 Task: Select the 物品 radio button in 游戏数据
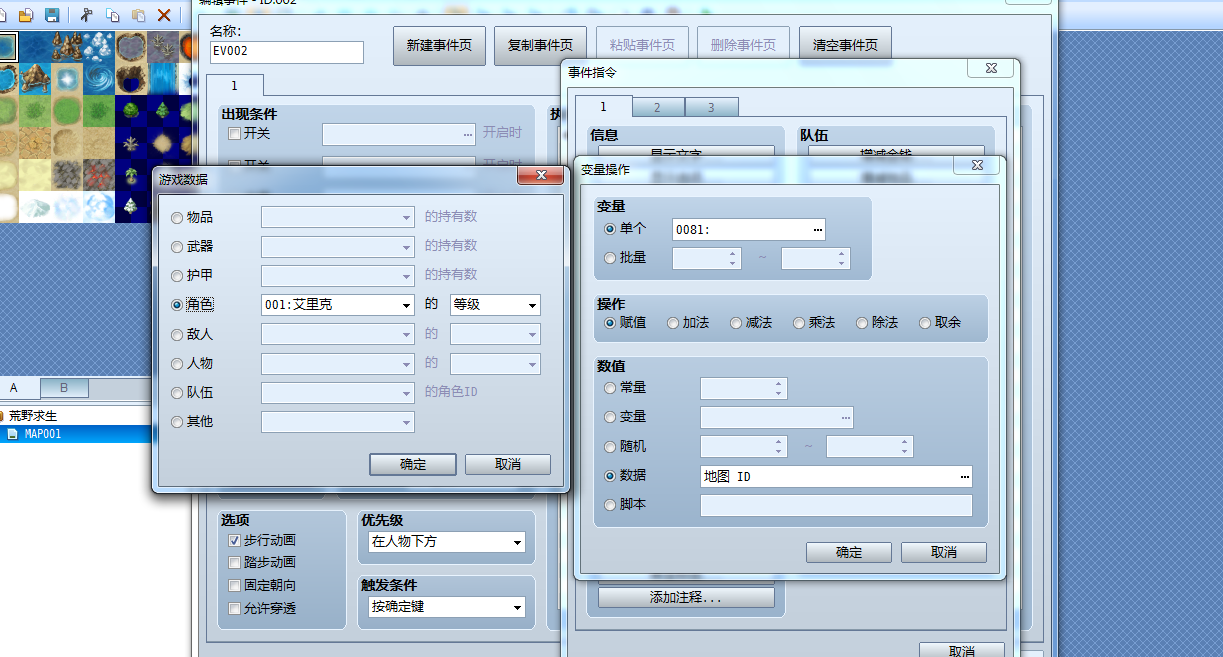coord(177,217)
